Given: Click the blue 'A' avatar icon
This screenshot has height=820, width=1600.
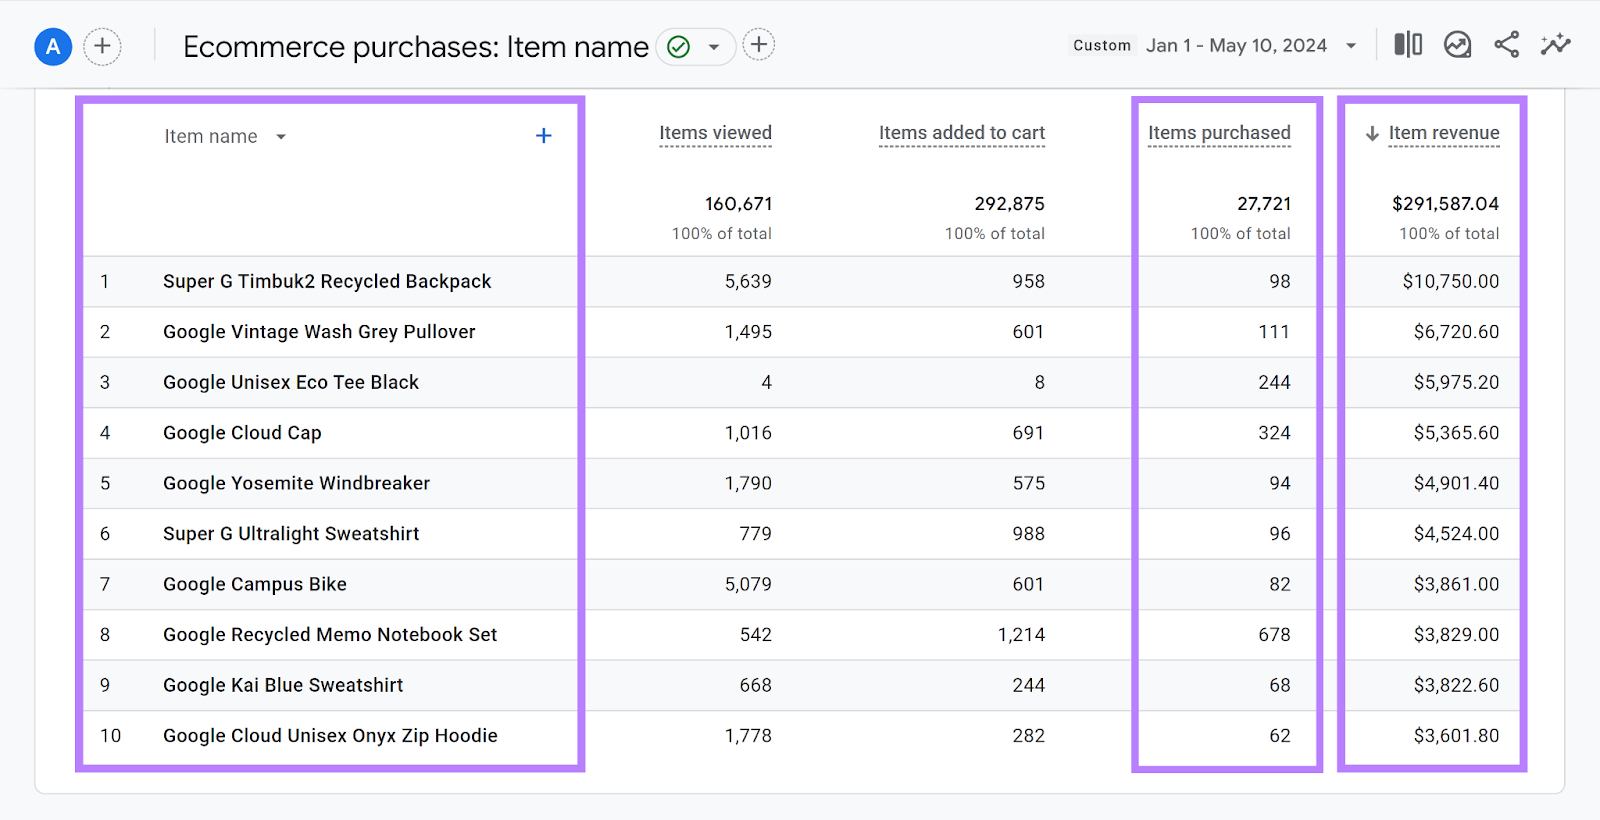Looking at the screenshot, I should 53,46.
